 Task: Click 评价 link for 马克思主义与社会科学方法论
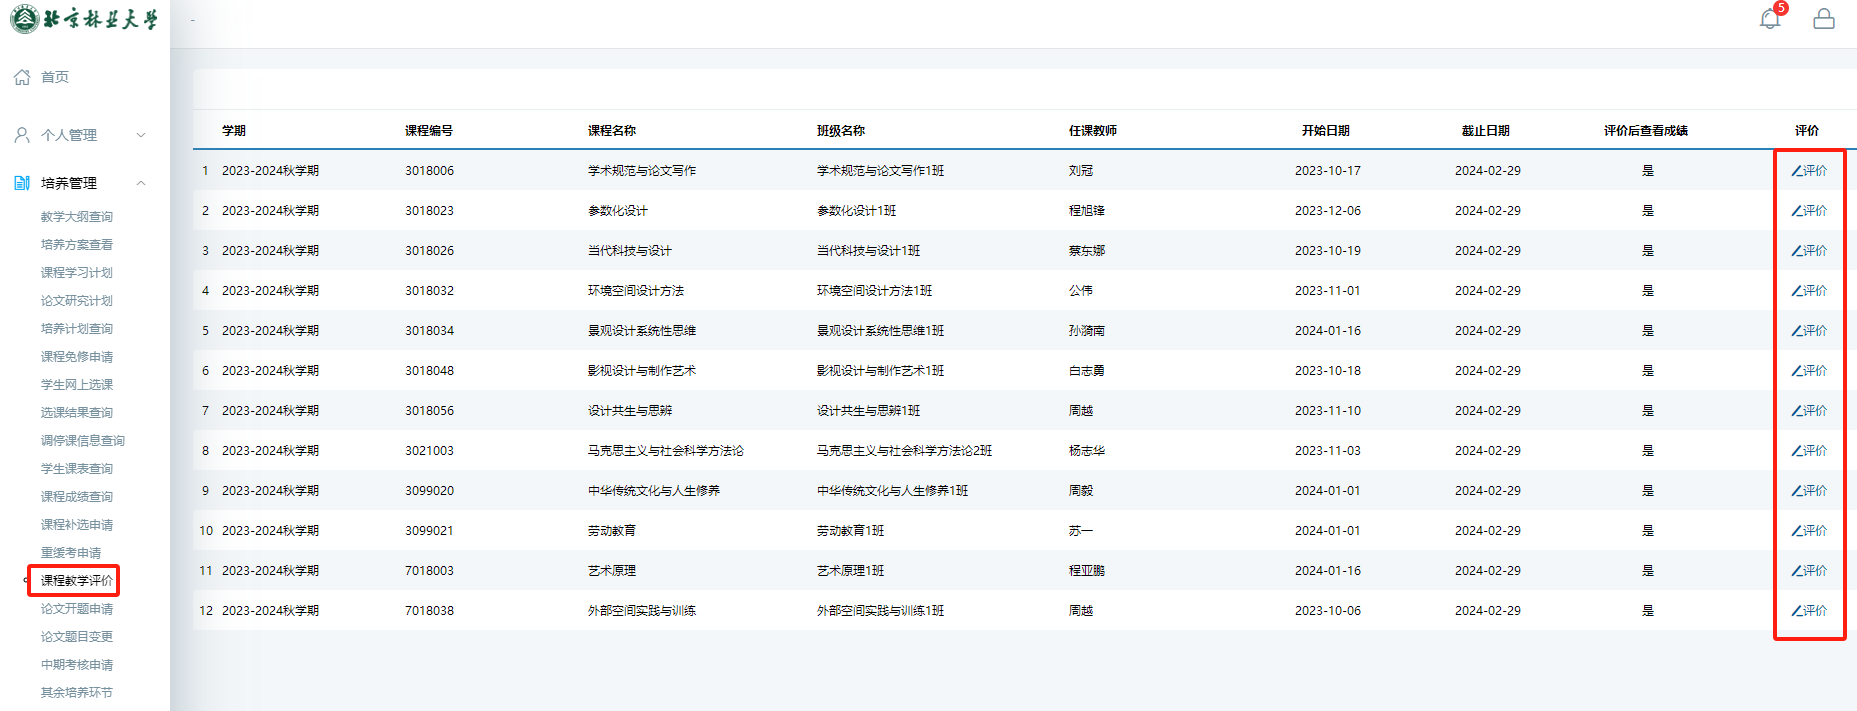pos(1809,451)
